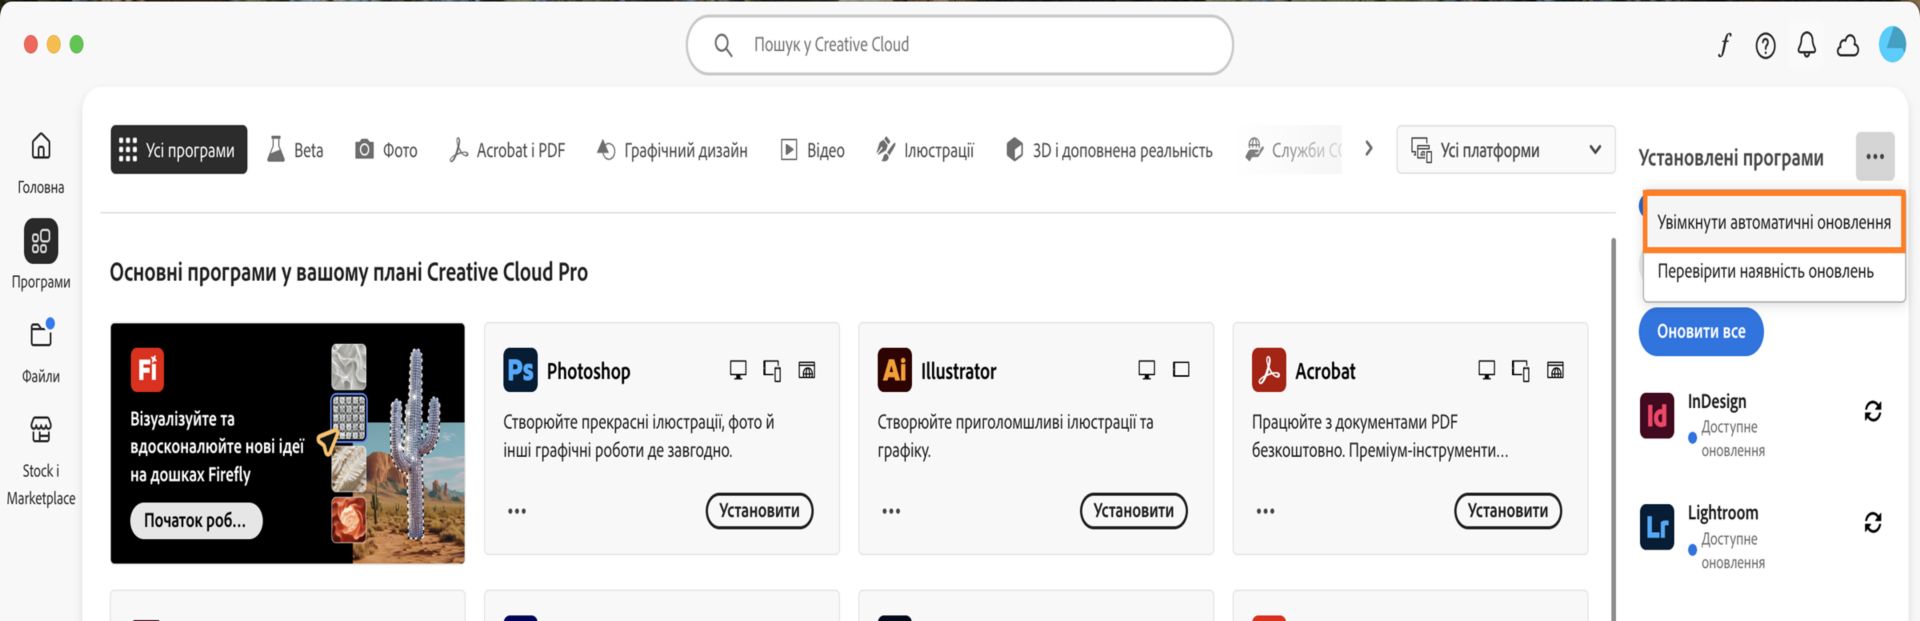Click the app list vertical scrollbar
Screen dimensions: 1920x621
pyautogui.click(x=1612, y=428)
